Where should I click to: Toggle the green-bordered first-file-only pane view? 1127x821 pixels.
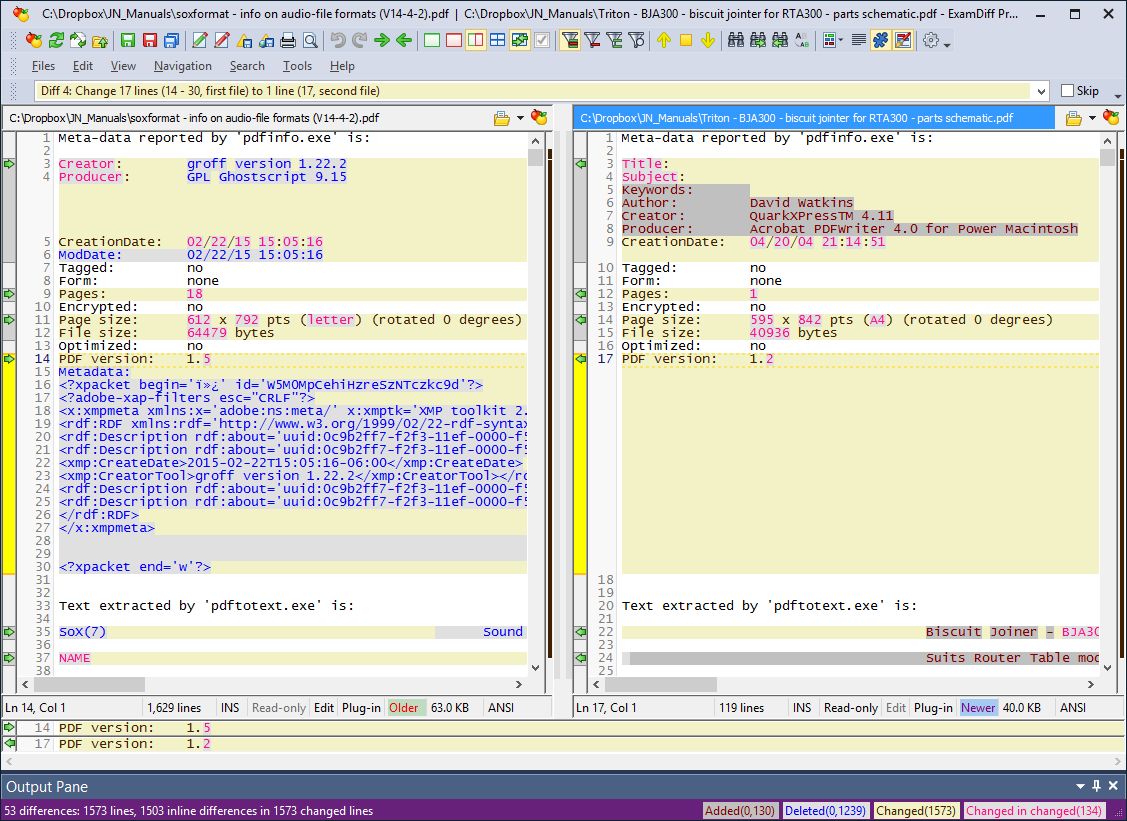click(x=432, y=40)
